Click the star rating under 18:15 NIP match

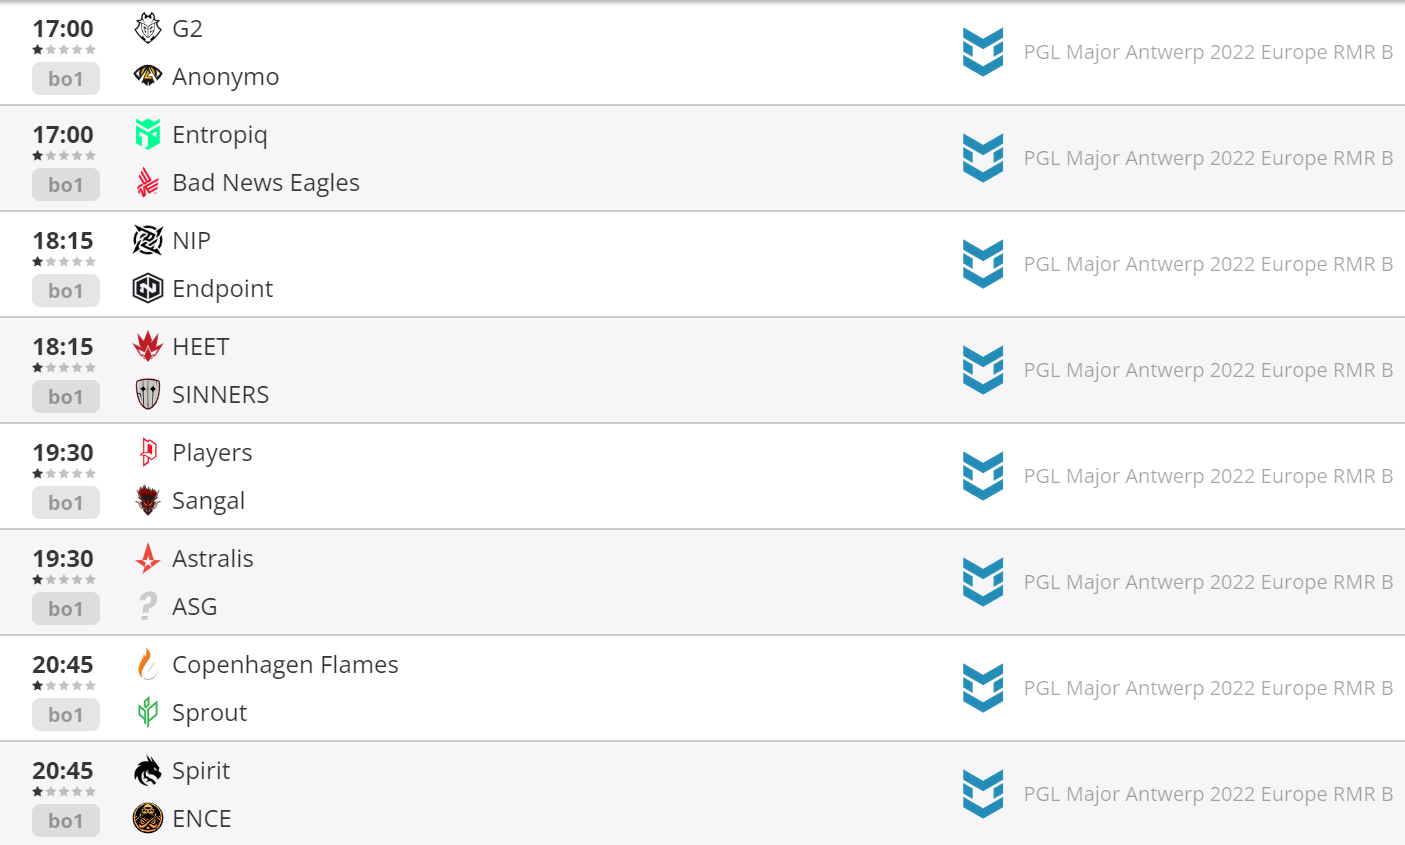[64, 262]
